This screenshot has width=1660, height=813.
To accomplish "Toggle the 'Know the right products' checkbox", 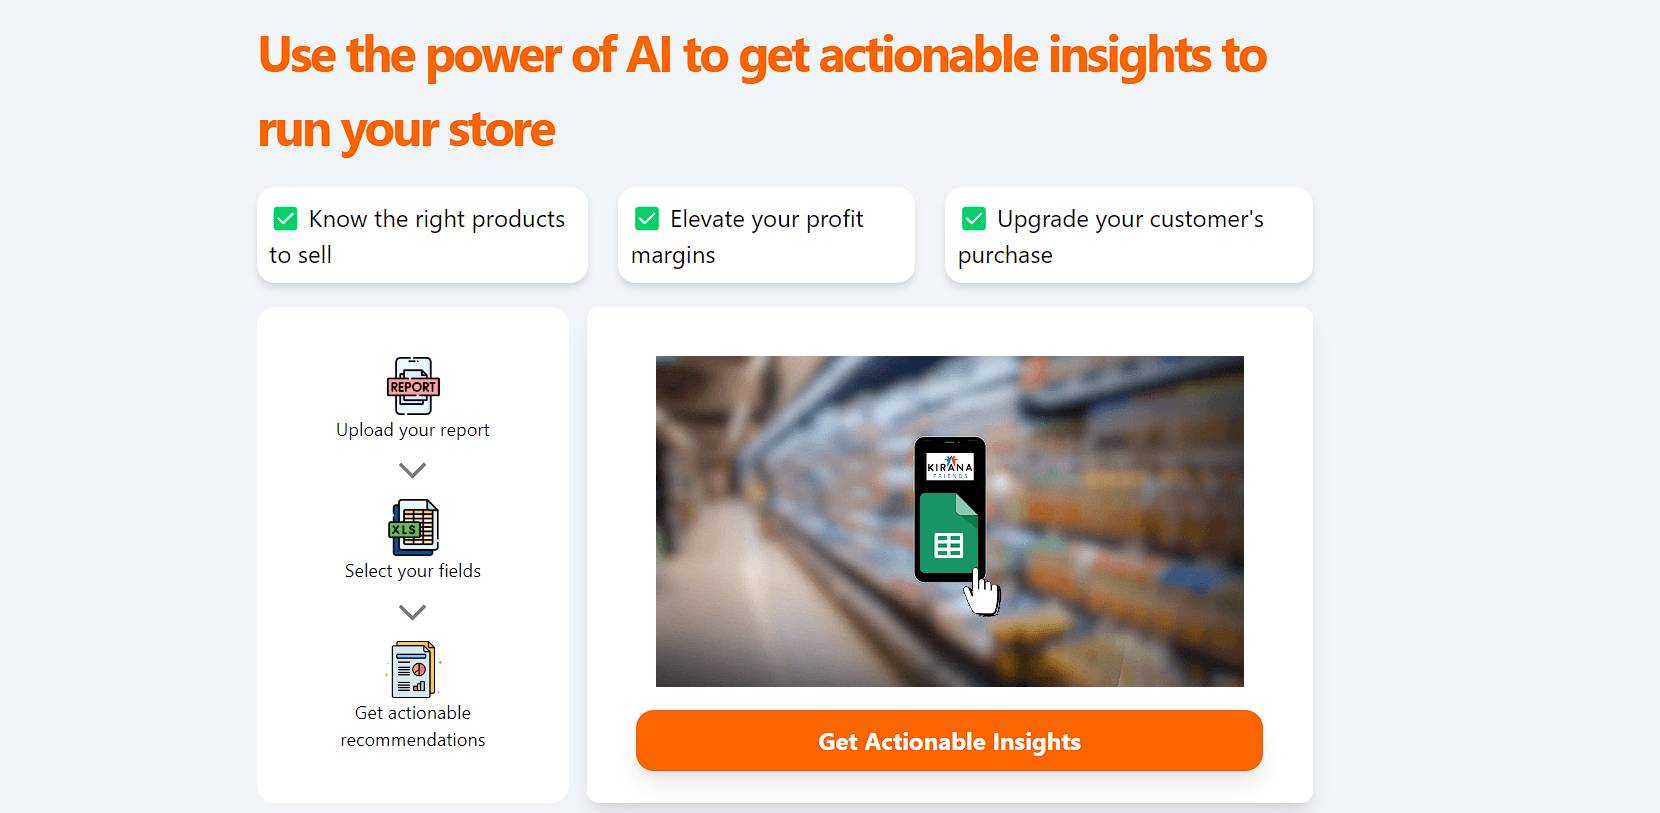I will [286, 219].
